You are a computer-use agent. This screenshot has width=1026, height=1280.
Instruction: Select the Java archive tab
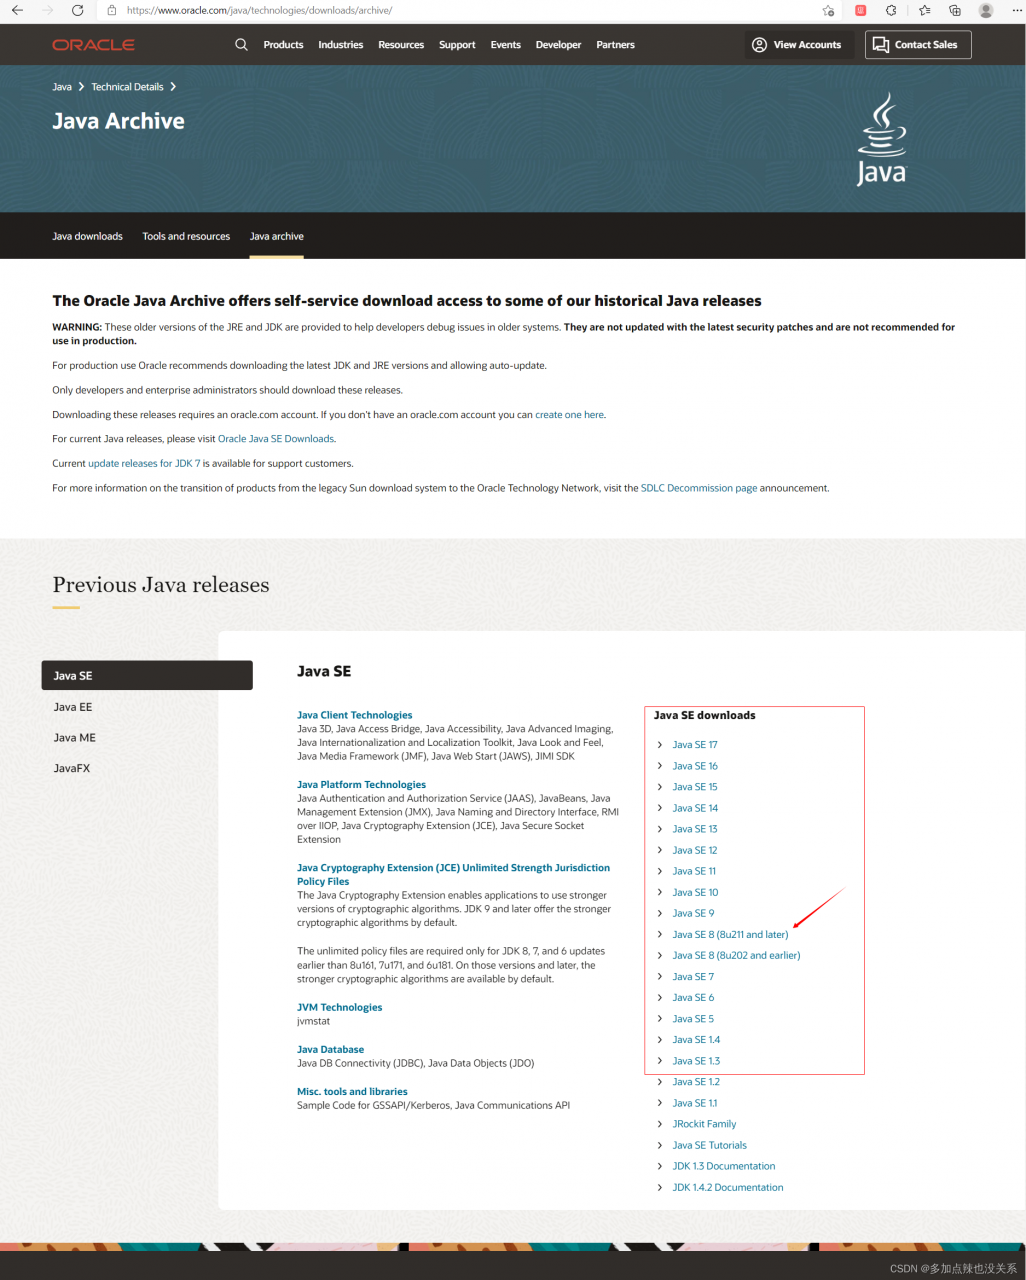click(x=277, y=236)
